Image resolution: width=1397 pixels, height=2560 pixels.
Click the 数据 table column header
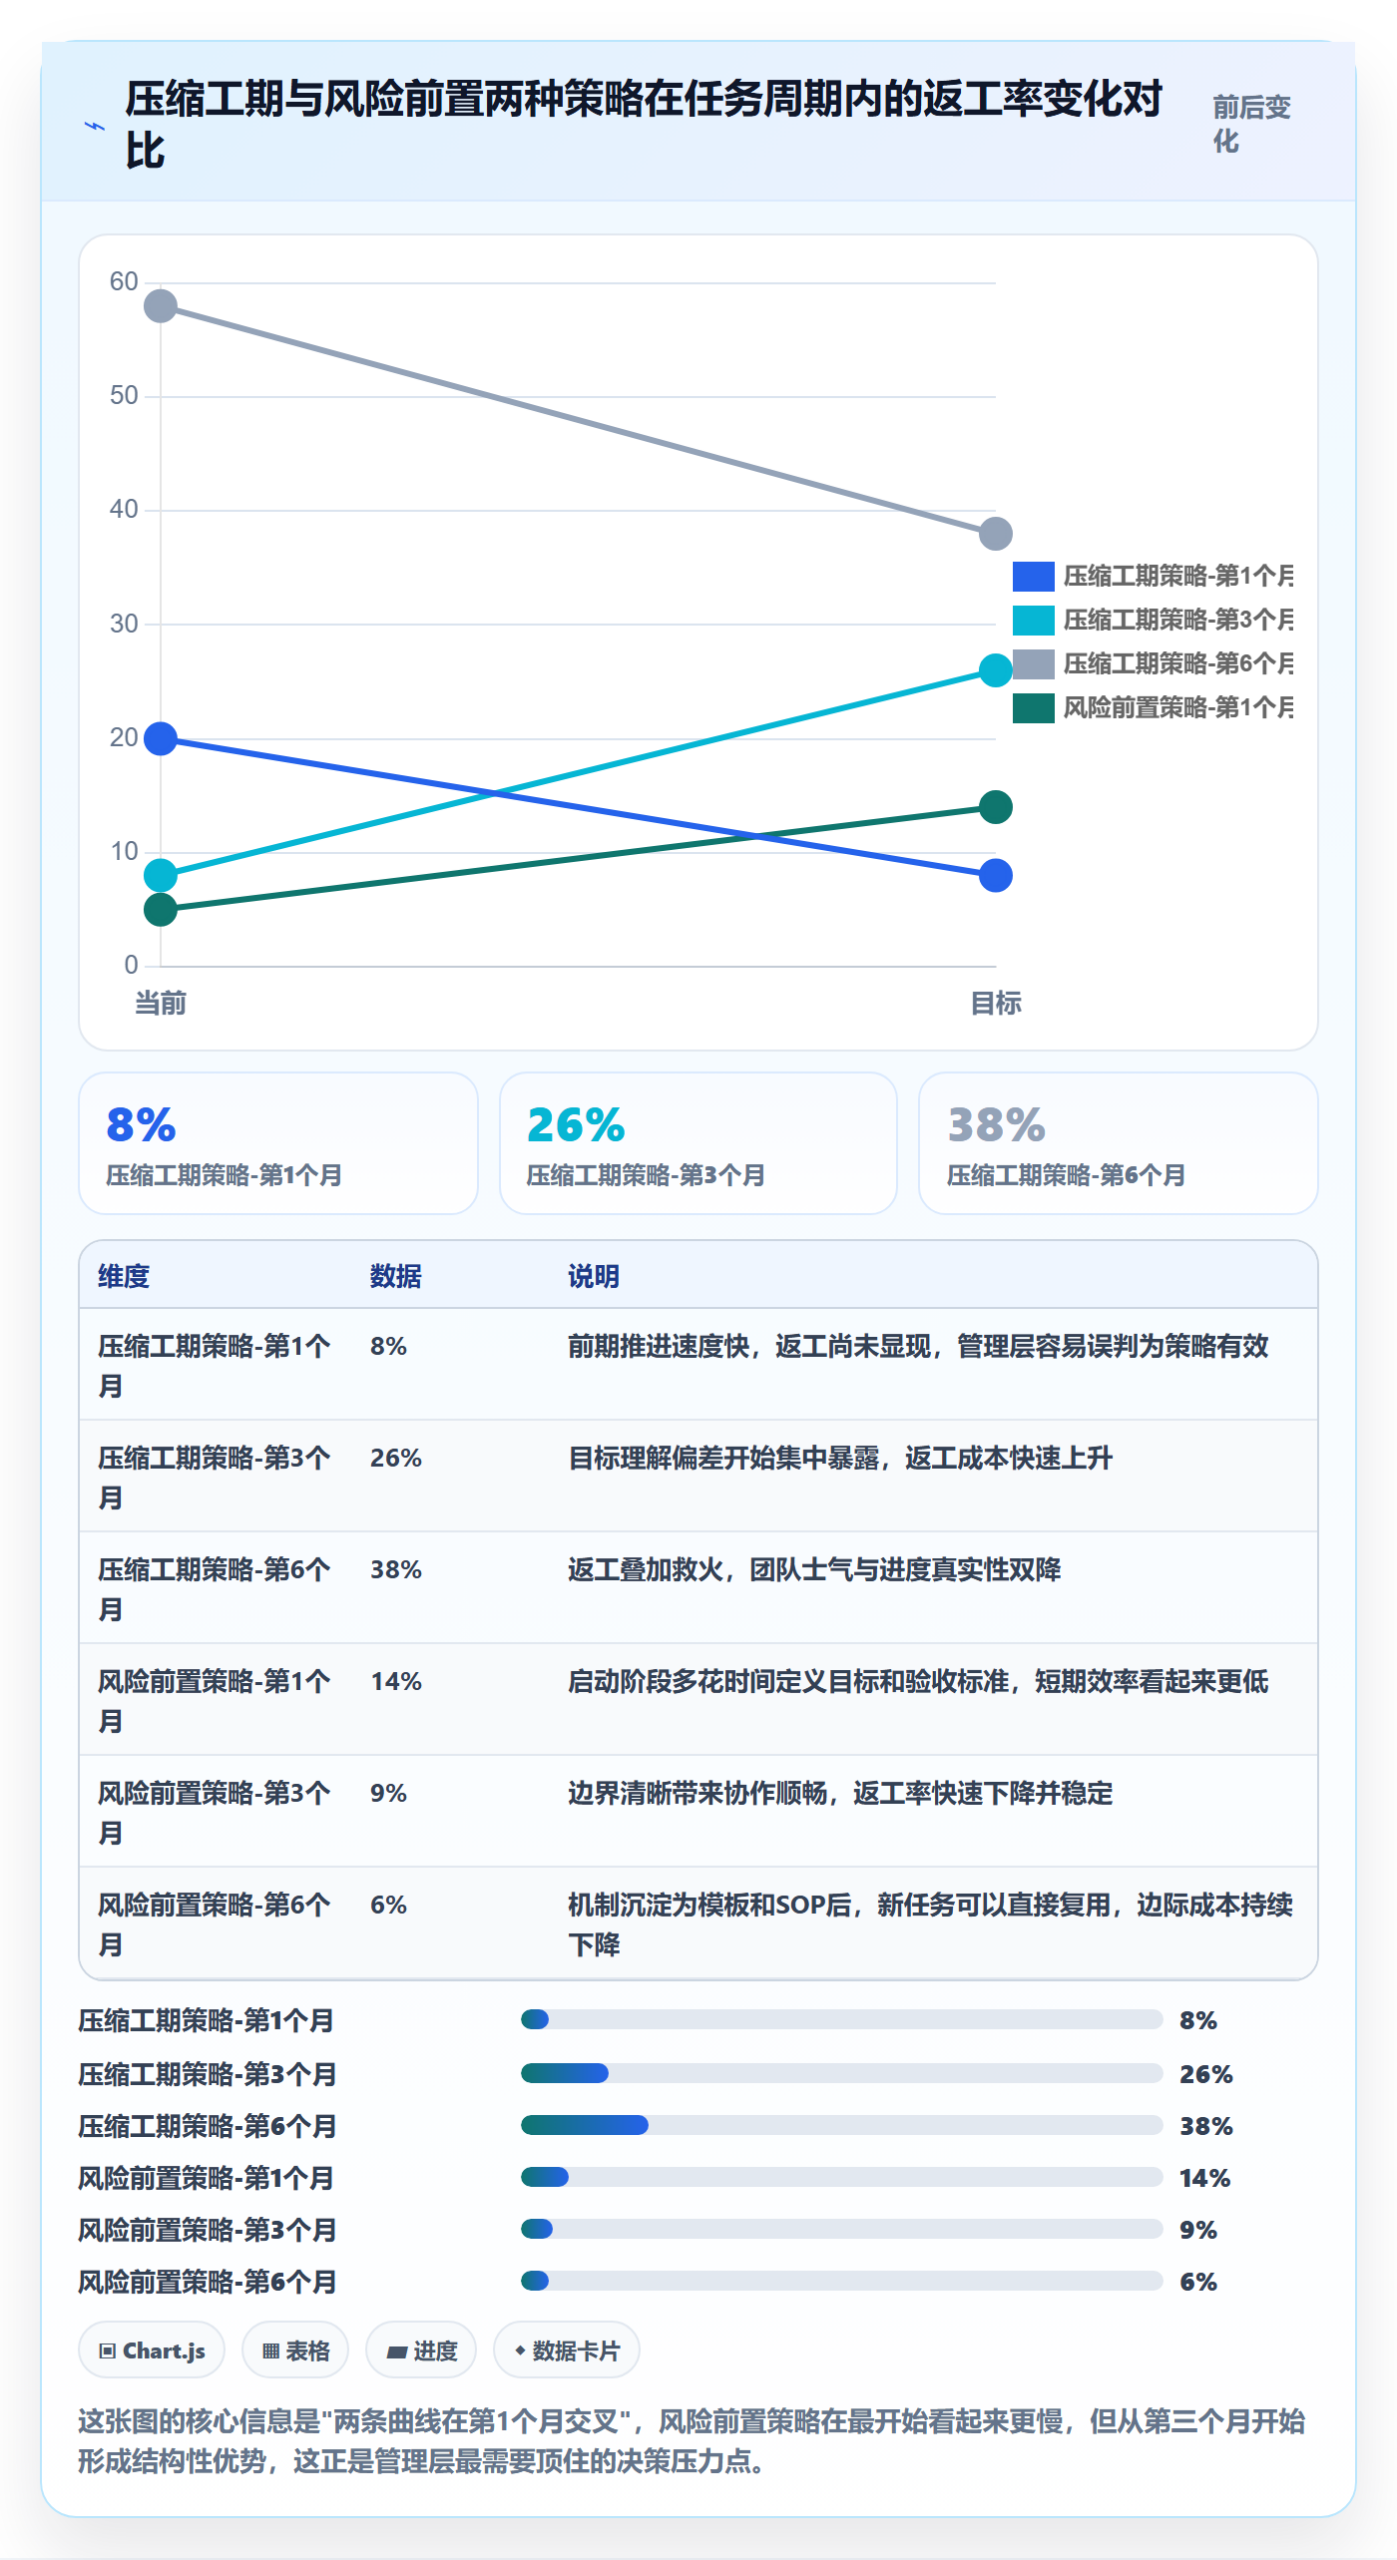(396, 1276)
